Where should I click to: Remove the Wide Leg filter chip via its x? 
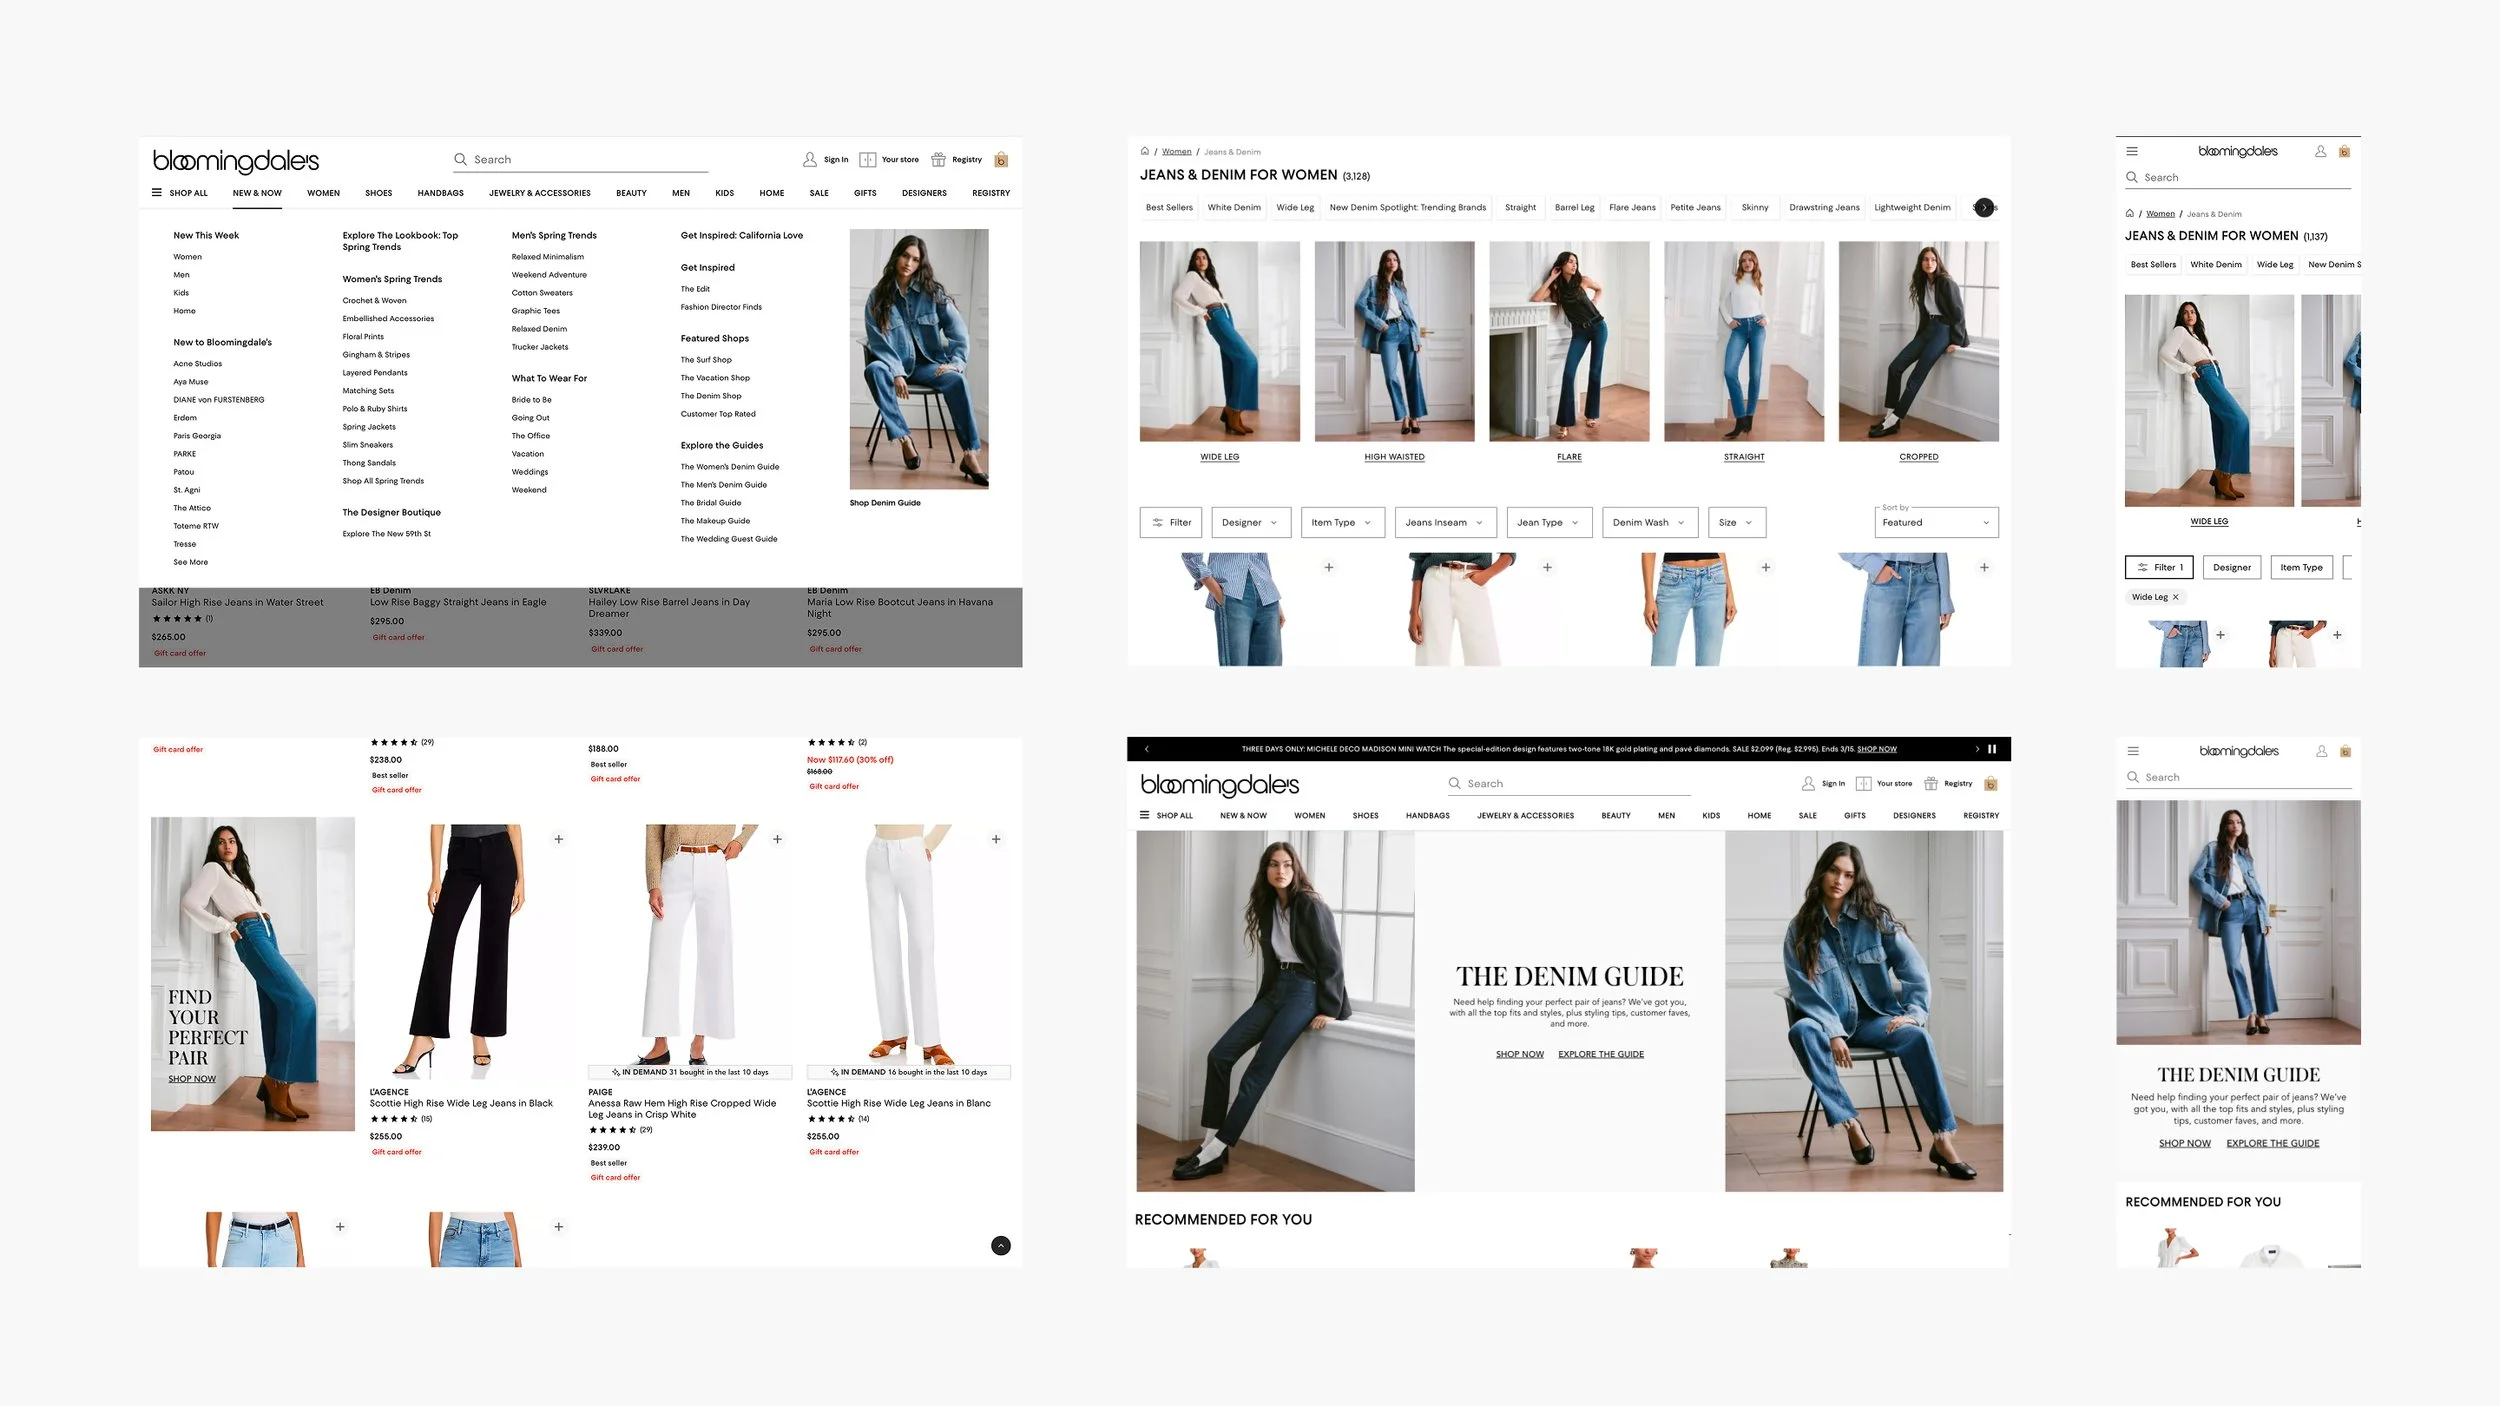pyautogui.click(x=2175, y=598)
